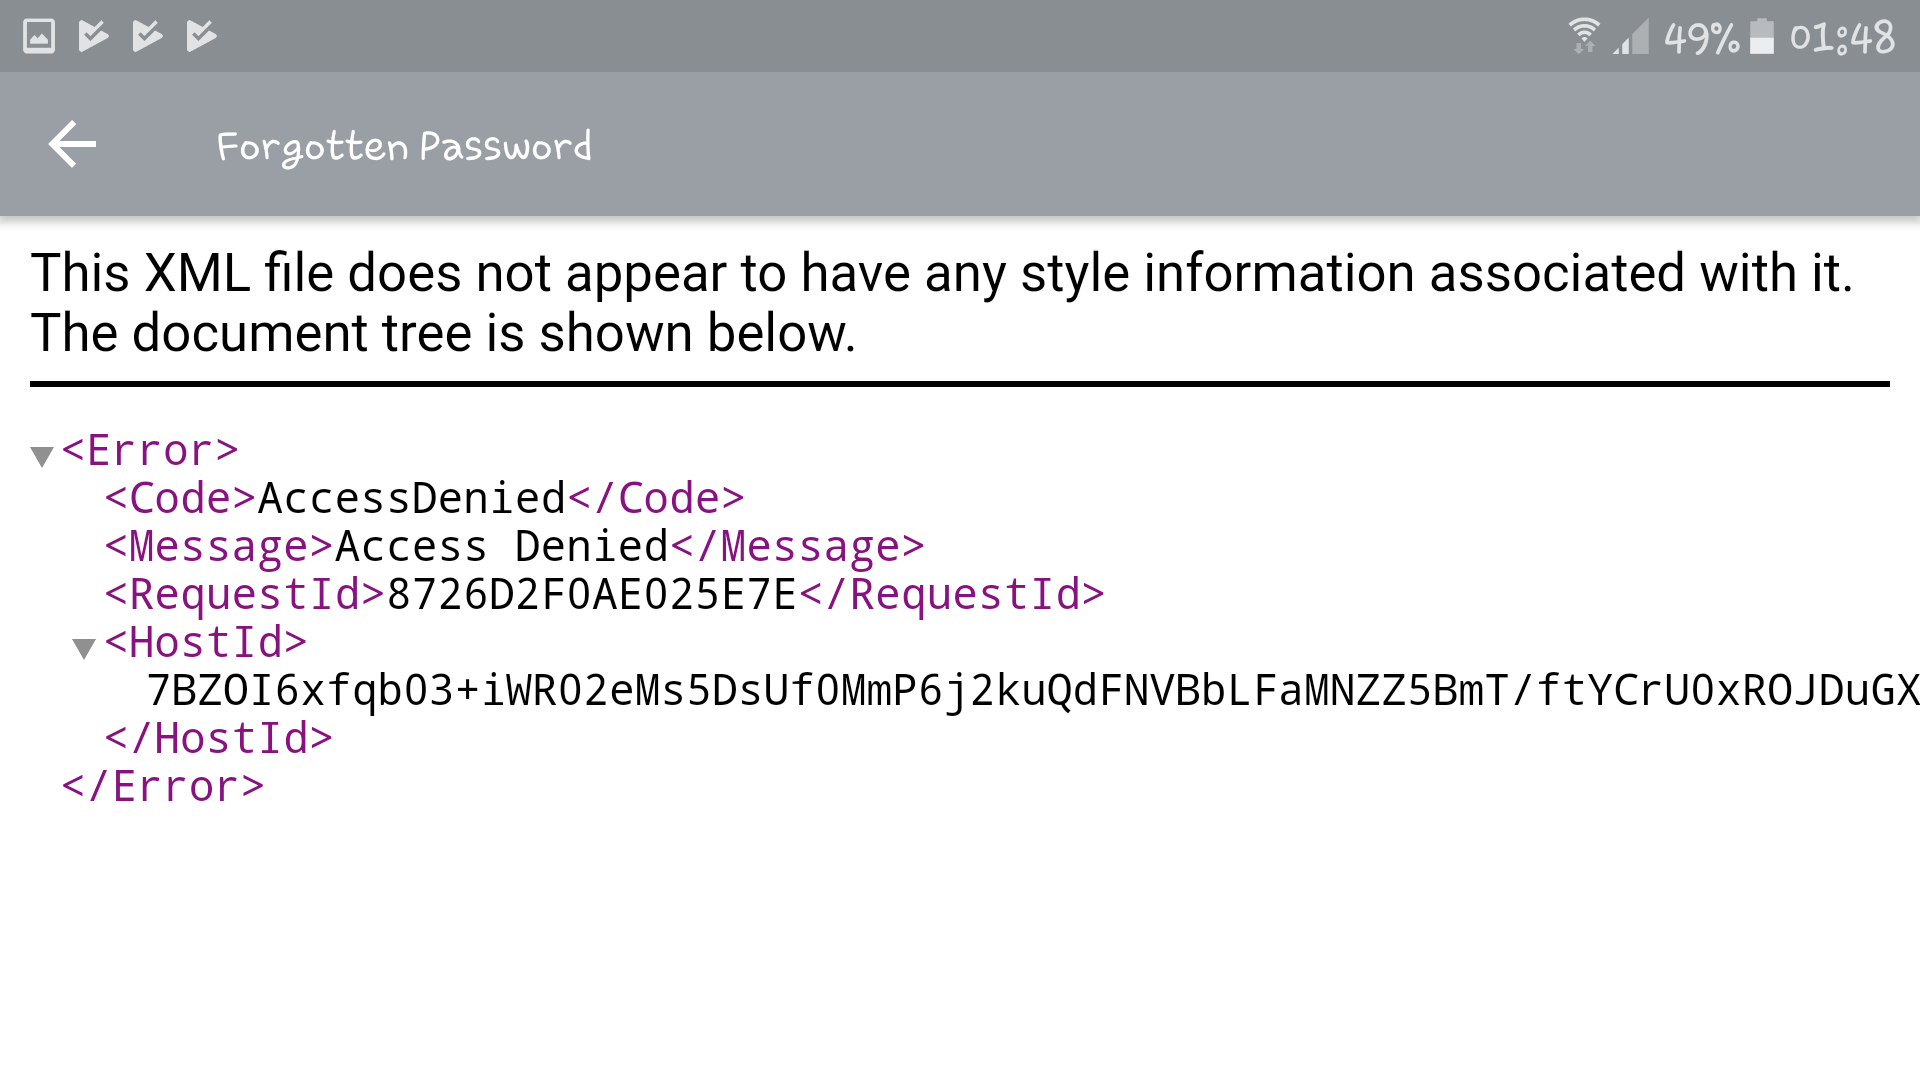The image size is (1920, 1080).
Task: Collapse the HostId XML node
Action: 84,649
